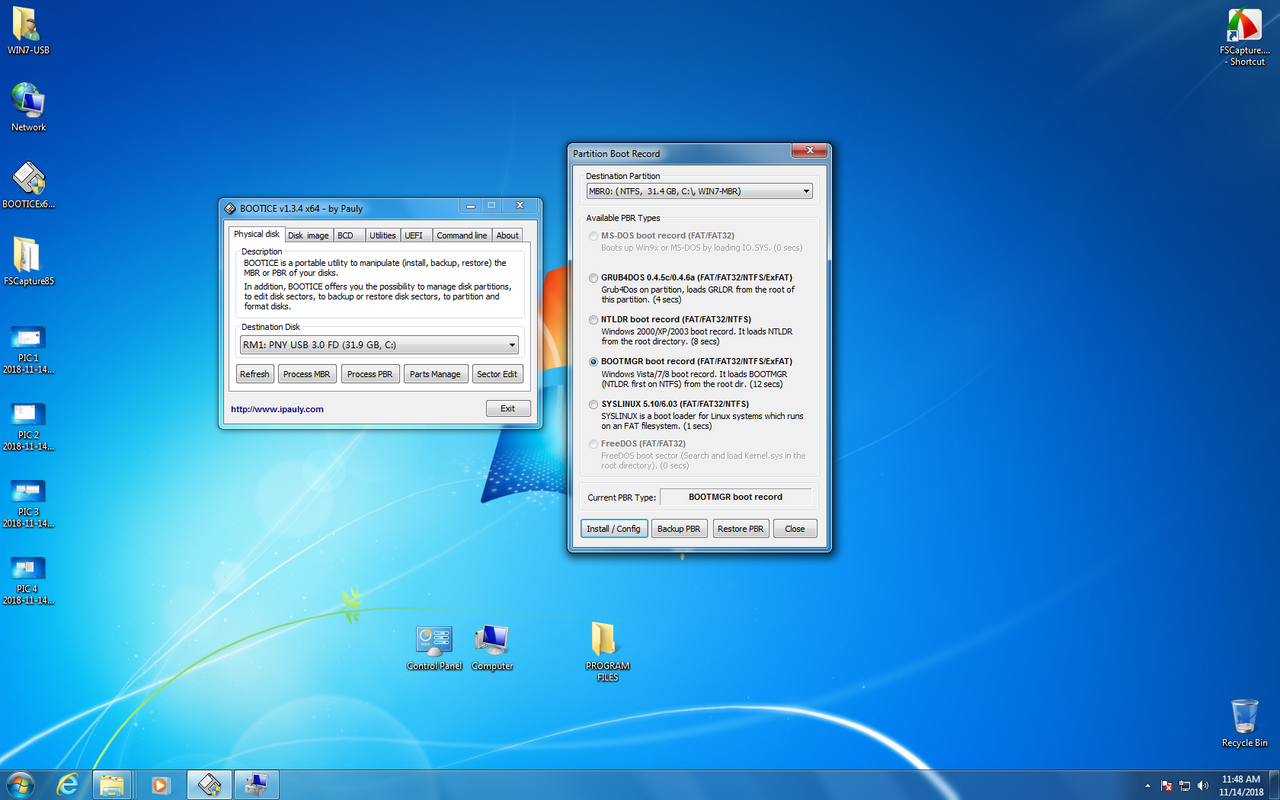1280x800 pixels.
Task: Click the BOOTICE title bar icon
Action: coord(229,208)
